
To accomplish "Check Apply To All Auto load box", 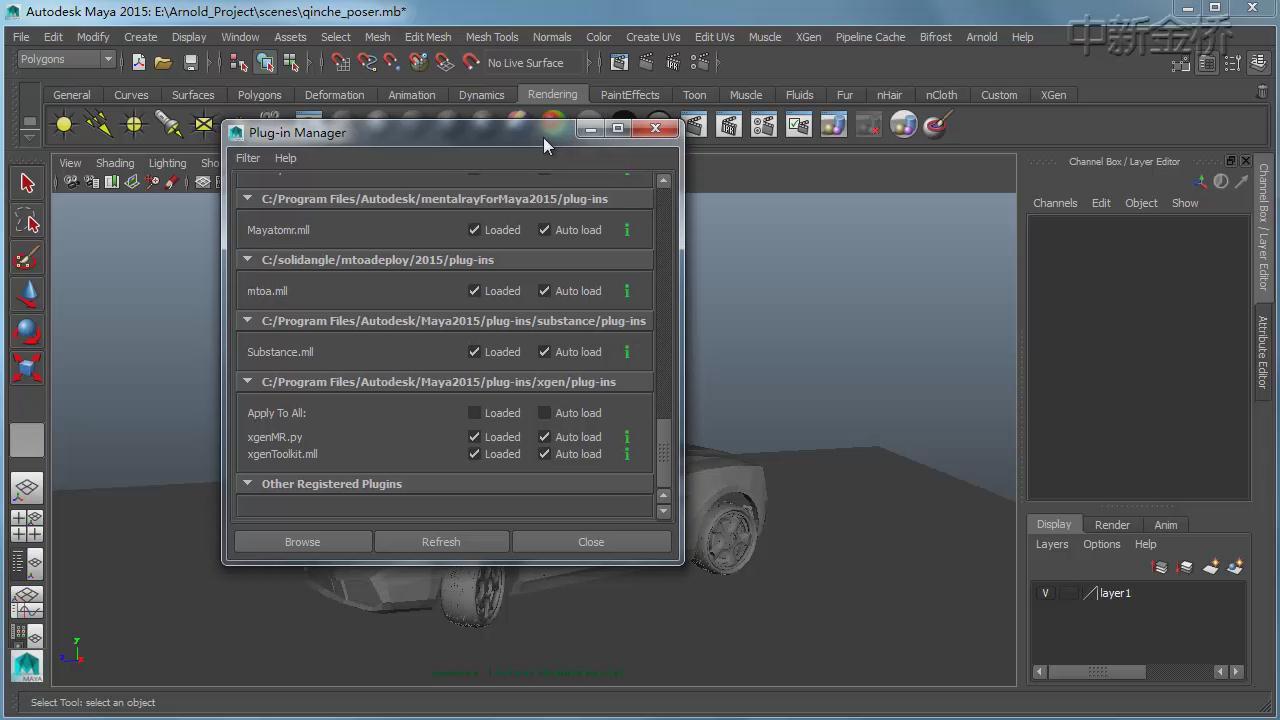I will [x=544, y=413].
